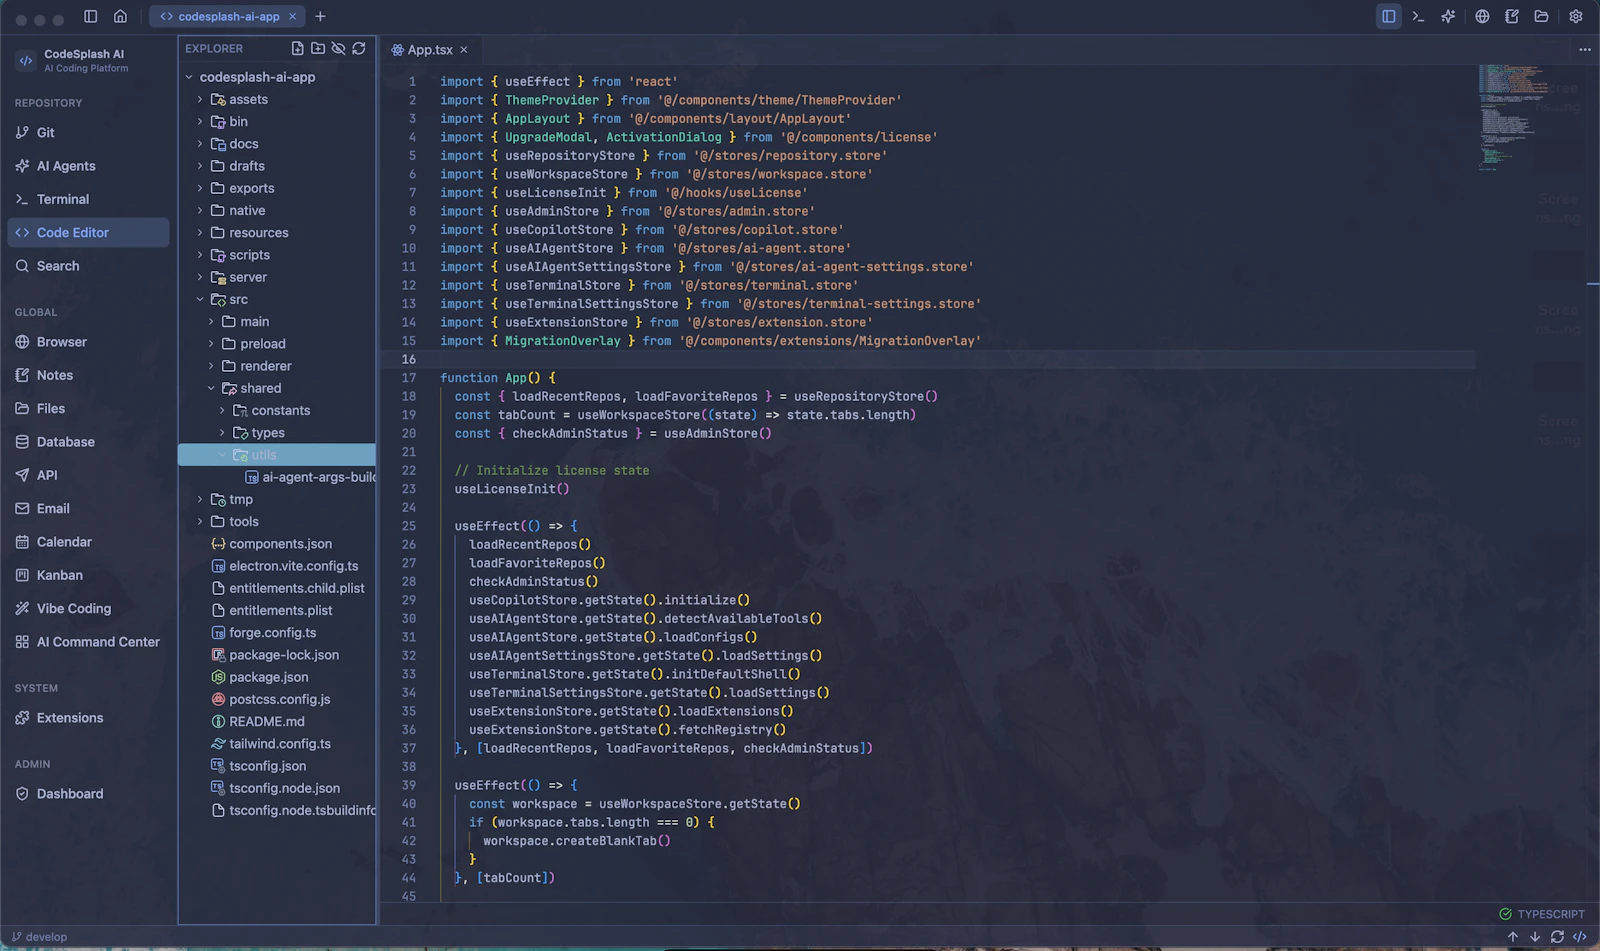1600x951 pixels.
Task: Open Extensions in the sidebar
Action: 88,718
